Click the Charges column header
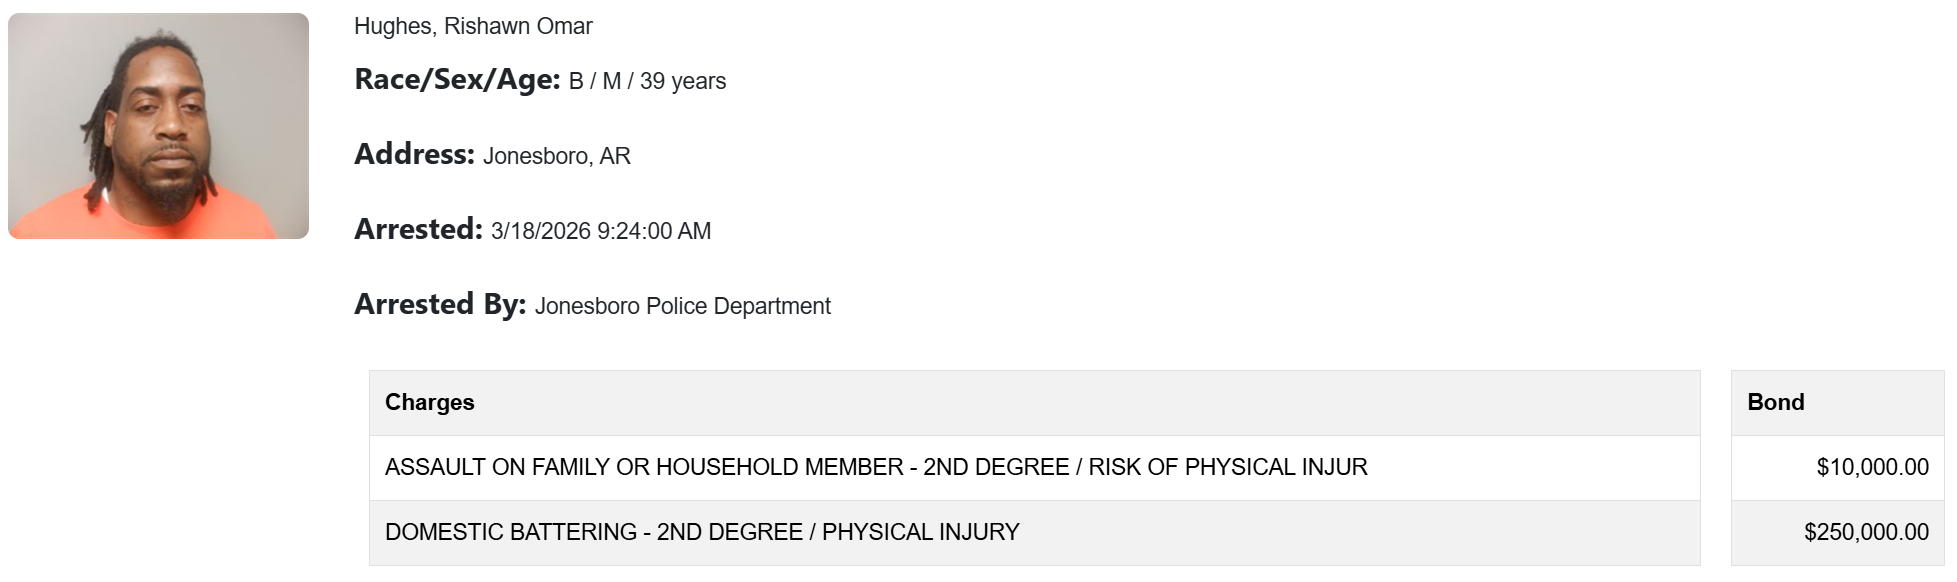Screen dimensions: 1957x582 (x=430, y=402)
